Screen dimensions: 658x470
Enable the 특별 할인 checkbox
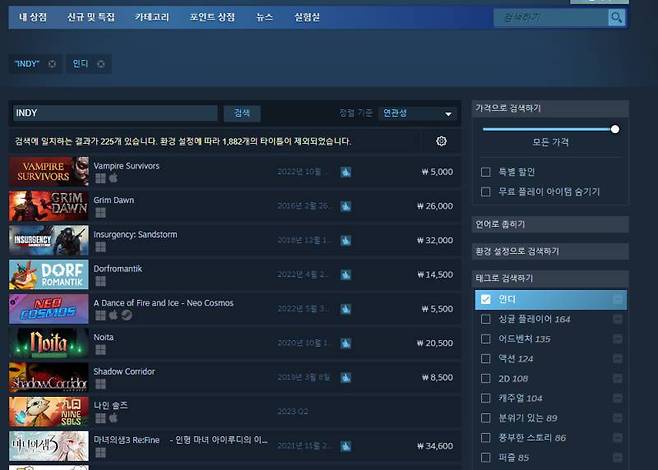486,172
